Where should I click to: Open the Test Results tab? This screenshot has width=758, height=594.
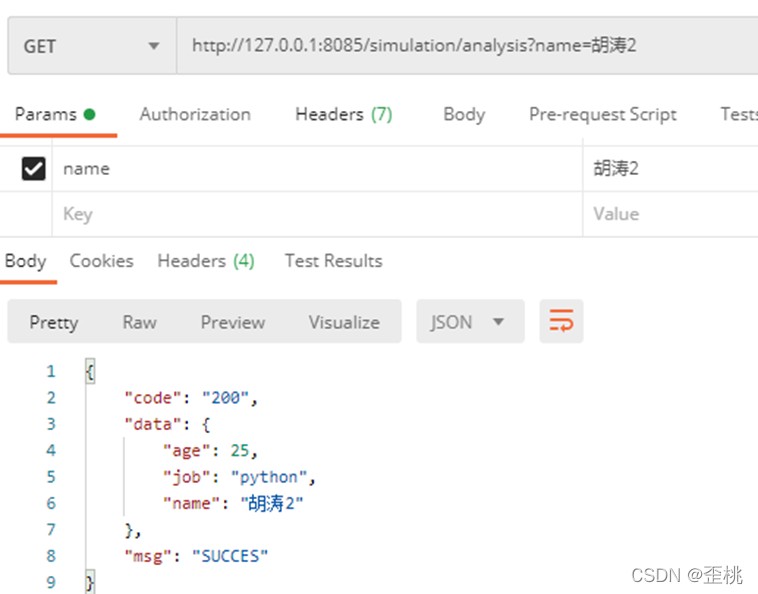pos(334,261)
